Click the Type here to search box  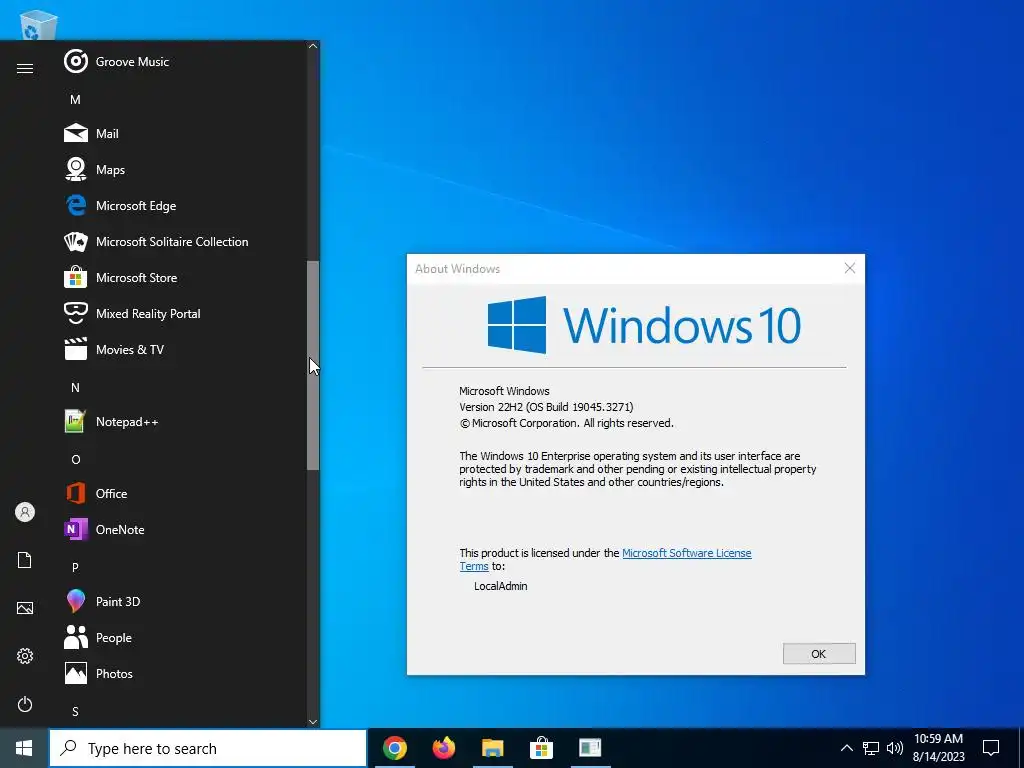click(x=208, y=748)
